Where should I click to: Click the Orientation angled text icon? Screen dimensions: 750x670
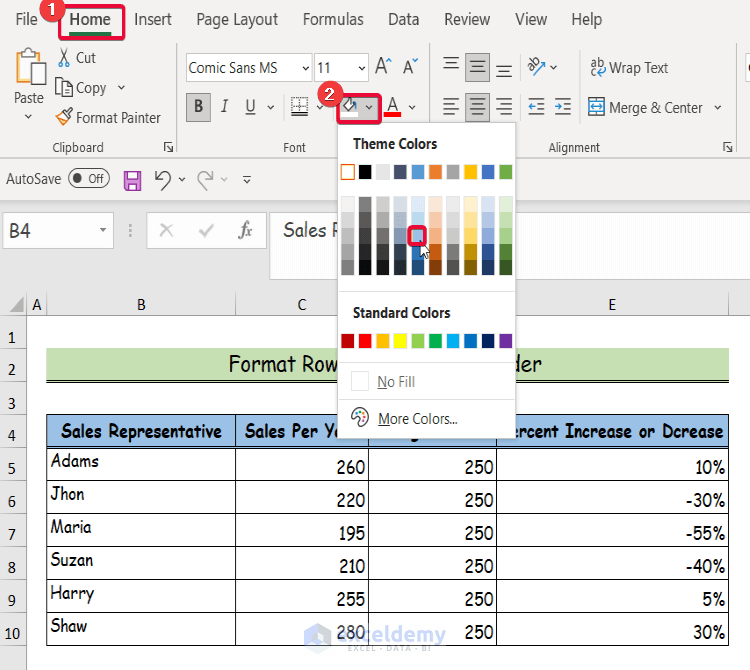coord(536,66)
